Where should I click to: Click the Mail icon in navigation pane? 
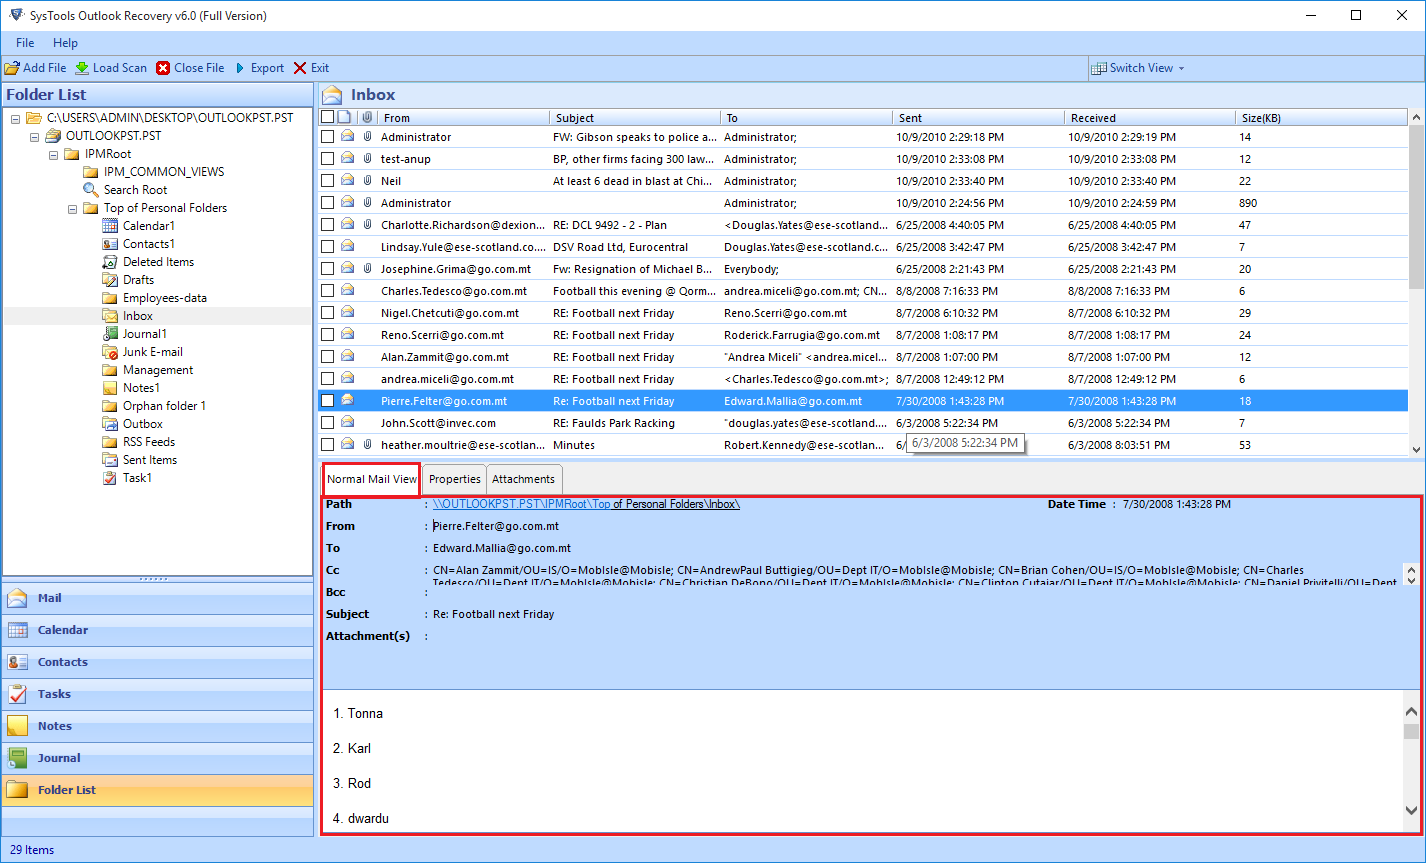[18, 598]
